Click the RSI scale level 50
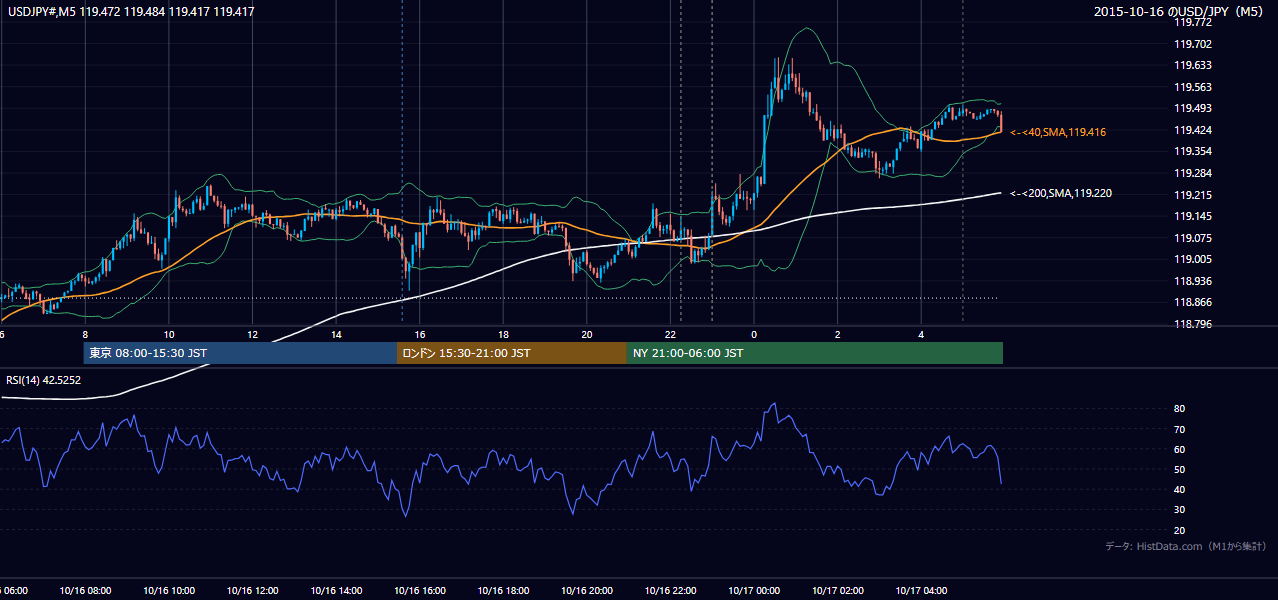The width and height of the screenshot is (1278, 600). [x=1180, y=469]
